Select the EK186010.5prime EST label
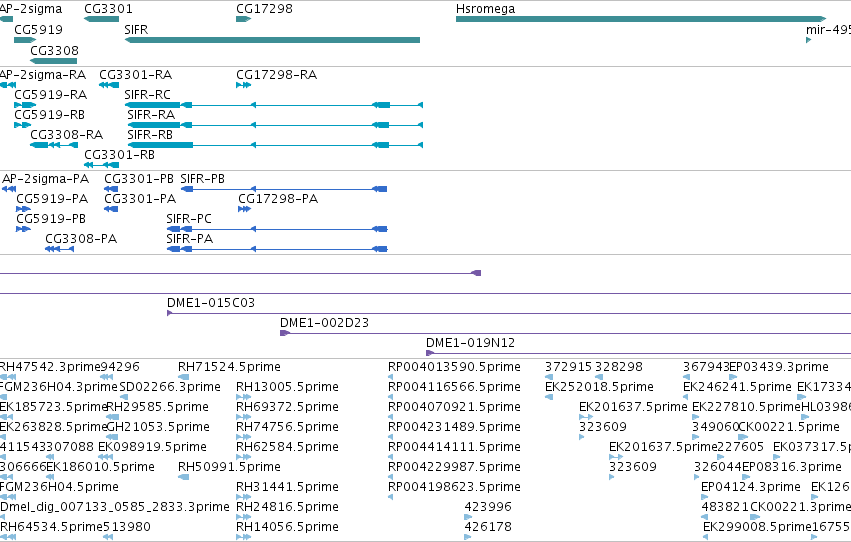Viewport: 851px width, 542px height. point(100,467)
